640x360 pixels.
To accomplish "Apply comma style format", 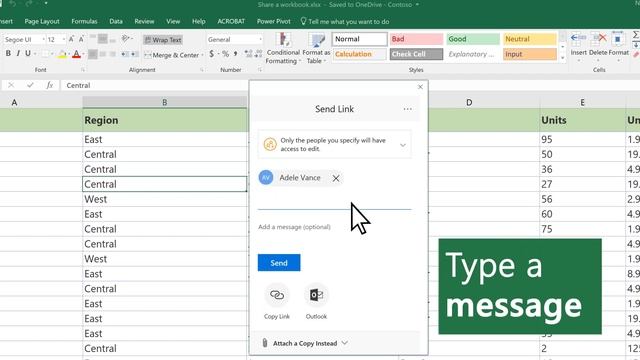I will (x=236, y=54).
